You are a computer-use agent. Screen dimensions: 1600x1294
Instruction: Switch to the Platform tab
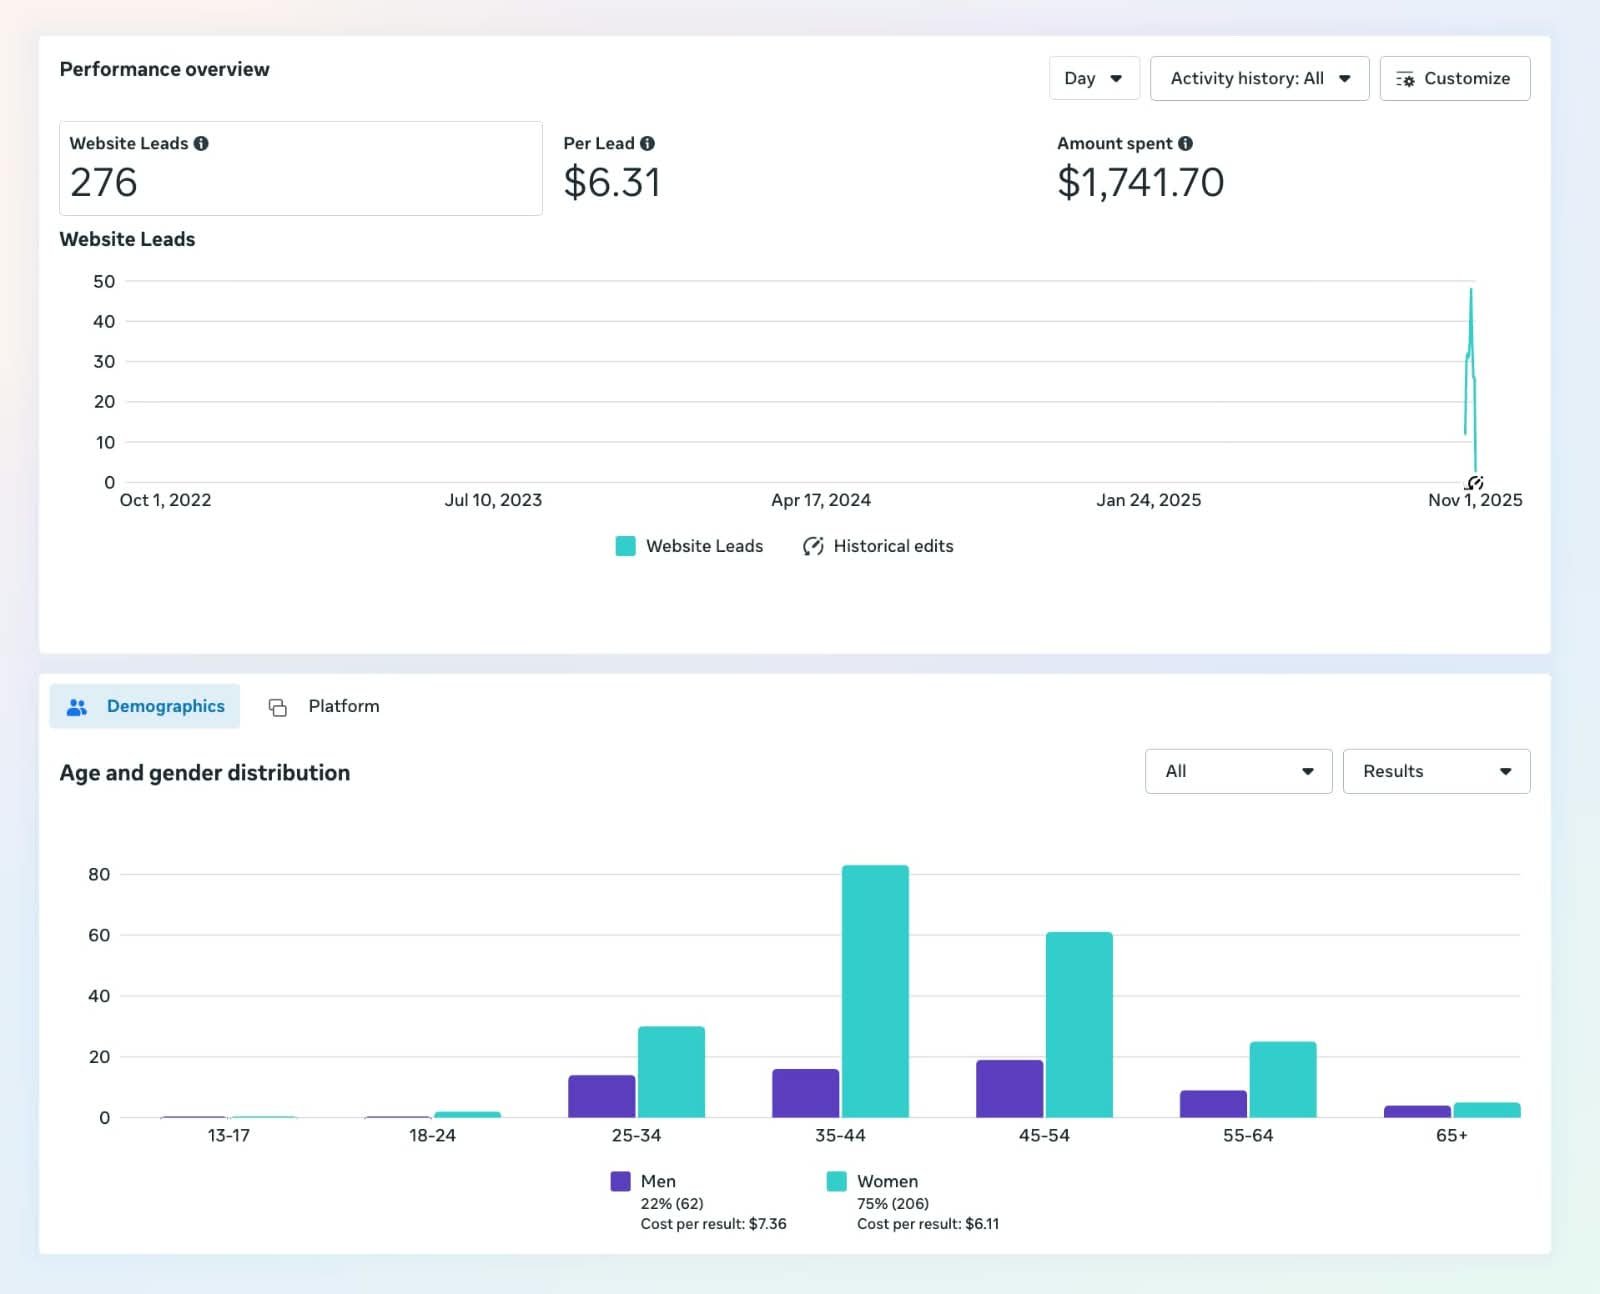pos(324,706)
